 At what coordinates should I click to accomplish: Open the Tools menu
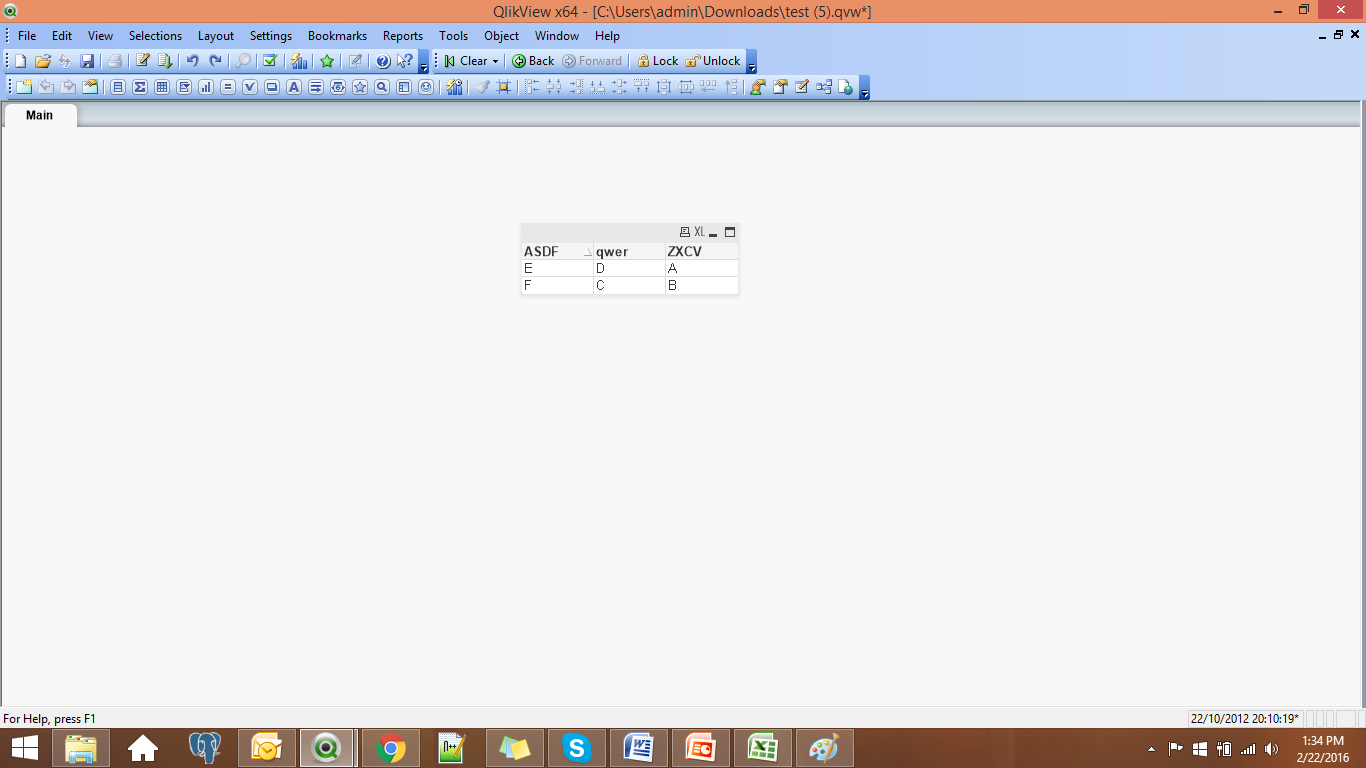tap(453, 35)
